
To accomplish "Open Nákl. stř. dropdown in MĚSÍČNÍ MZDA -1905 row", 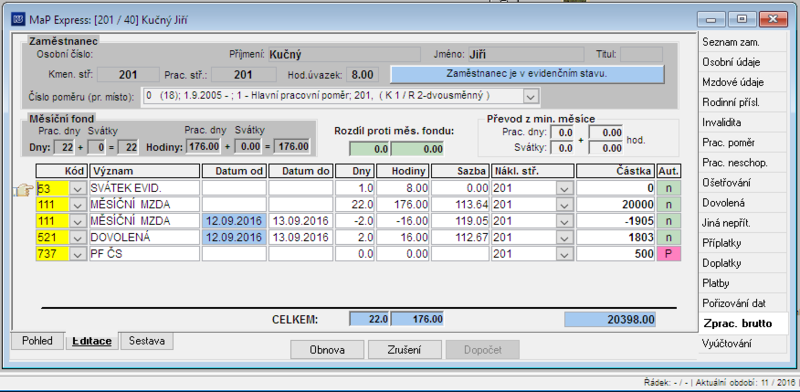I will pos(564,221).
